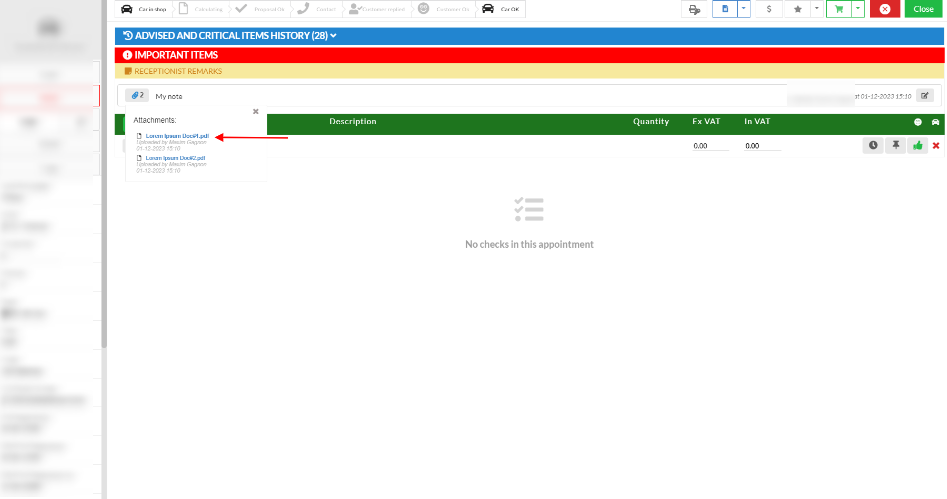
Task: Expand Advised and Critical Items History
Action: (x=229, y=36)
